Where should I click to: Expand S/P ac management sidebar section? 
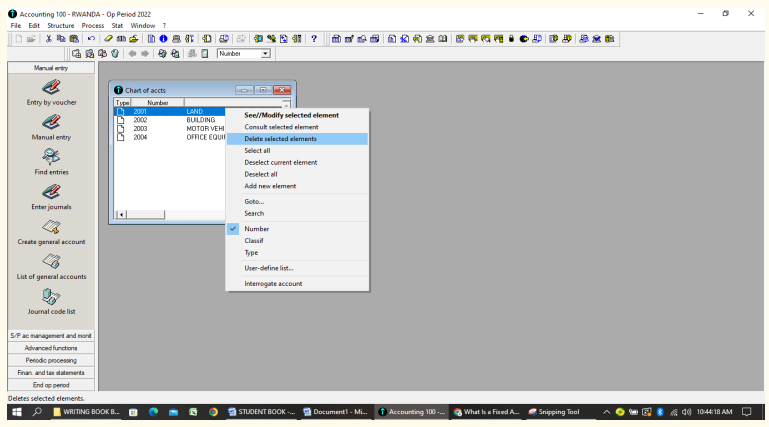pyautogui.click(x=51, y=335)
